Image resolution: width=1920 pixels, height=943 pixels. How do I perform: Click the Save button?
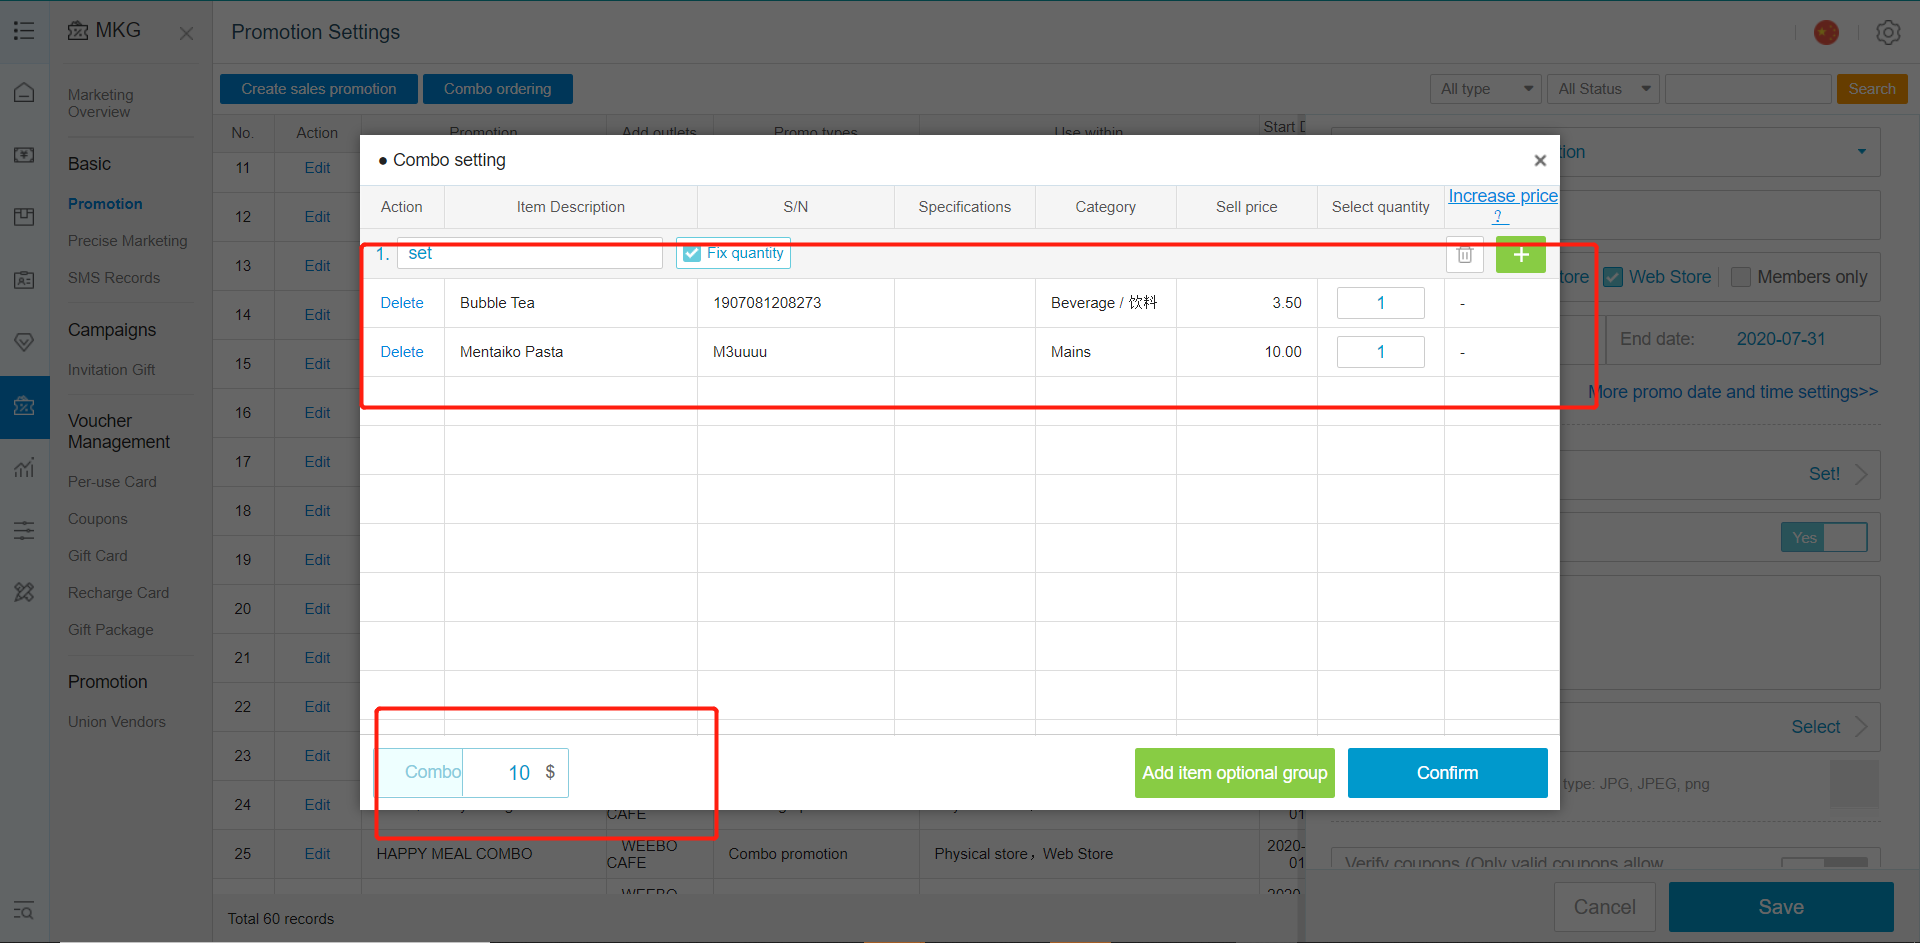click(x=1781, y=907)
